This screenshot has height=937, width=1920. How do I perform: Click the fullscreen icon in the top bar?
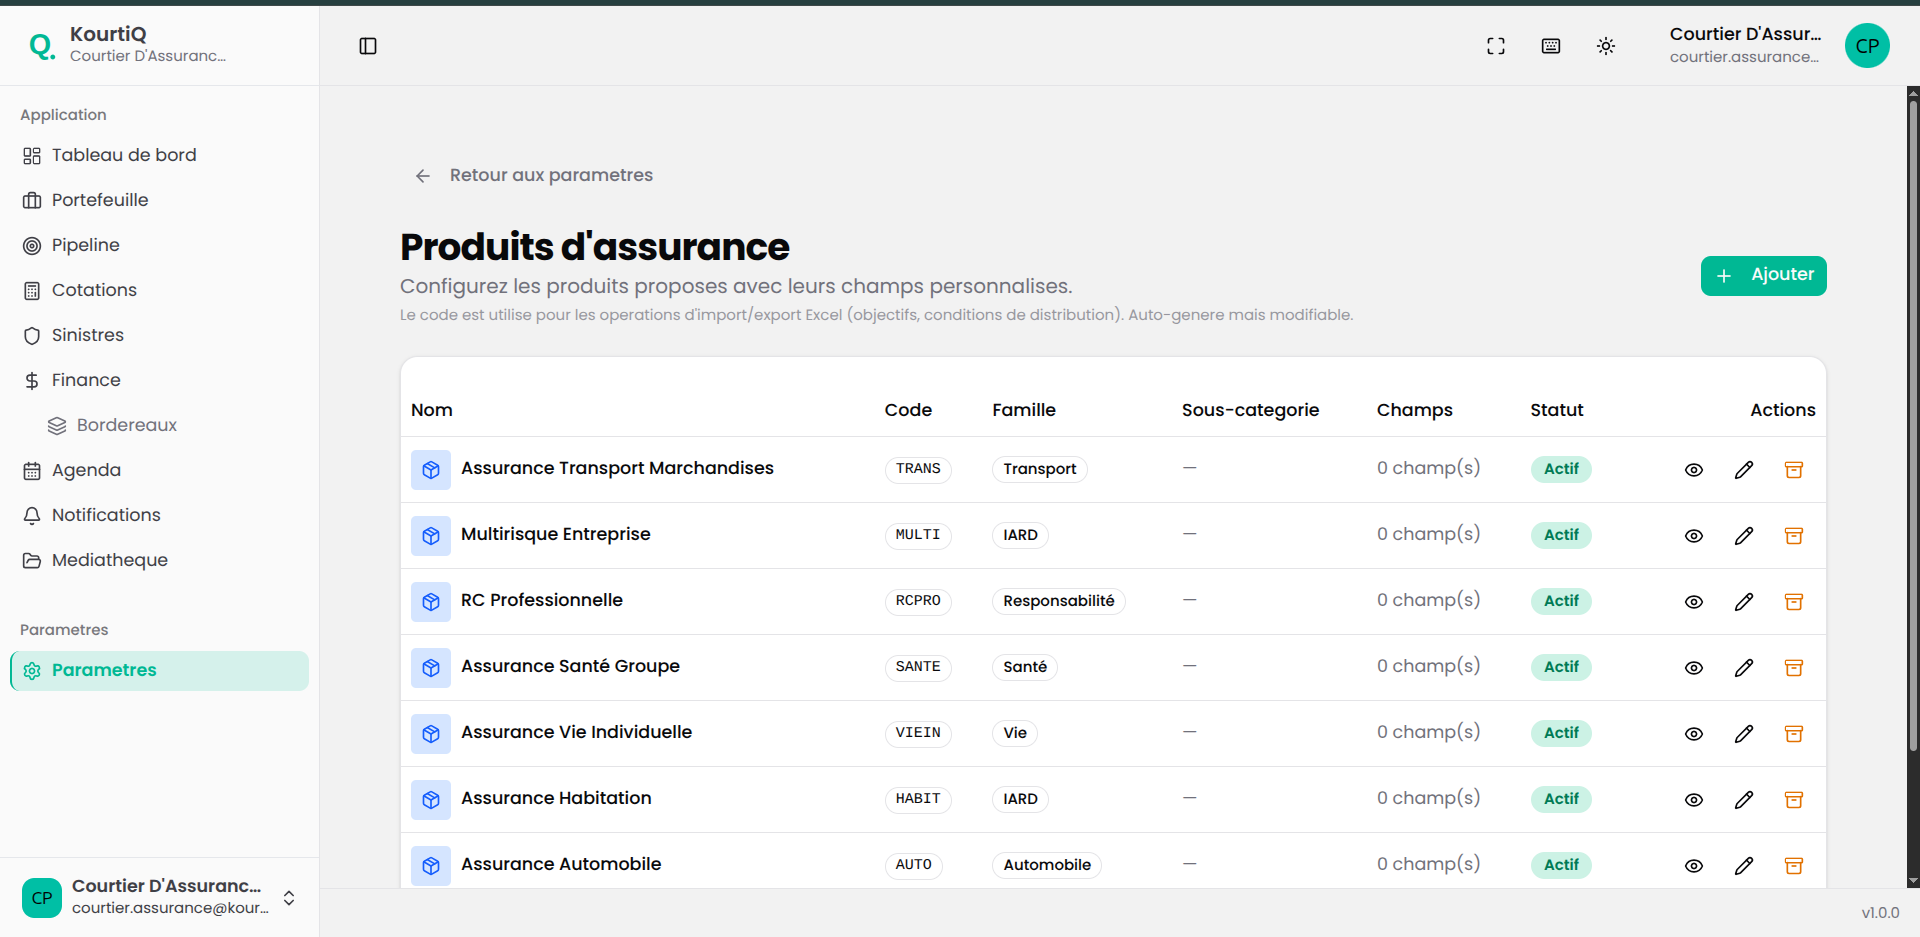(1496, 46)
